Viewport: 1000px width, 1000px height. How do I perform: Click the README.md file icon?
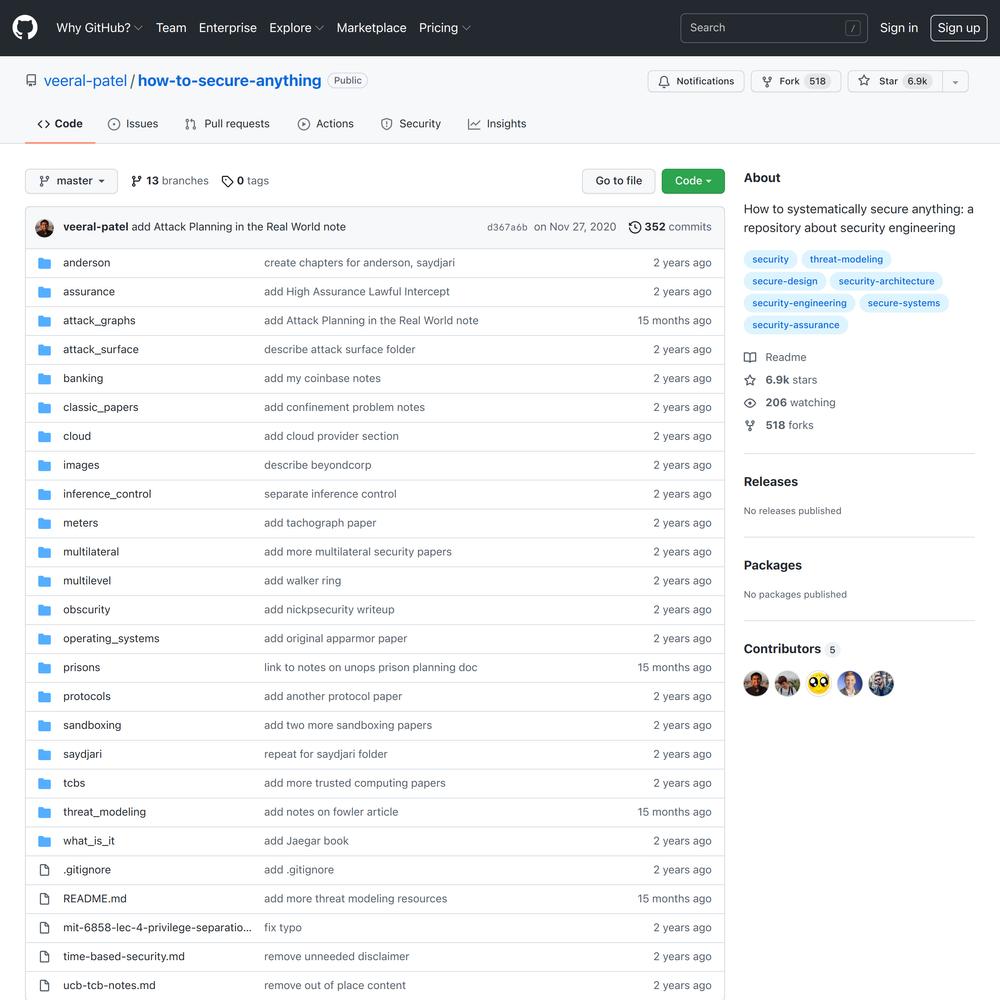pos(44,899)
